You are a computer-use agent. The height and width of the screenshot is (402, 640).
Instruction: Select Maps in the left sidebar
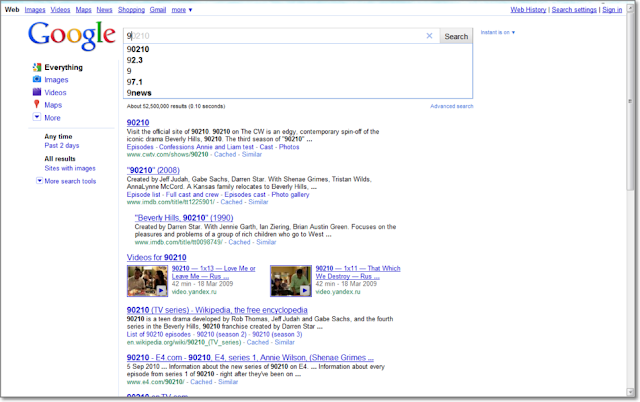[53, 105]
